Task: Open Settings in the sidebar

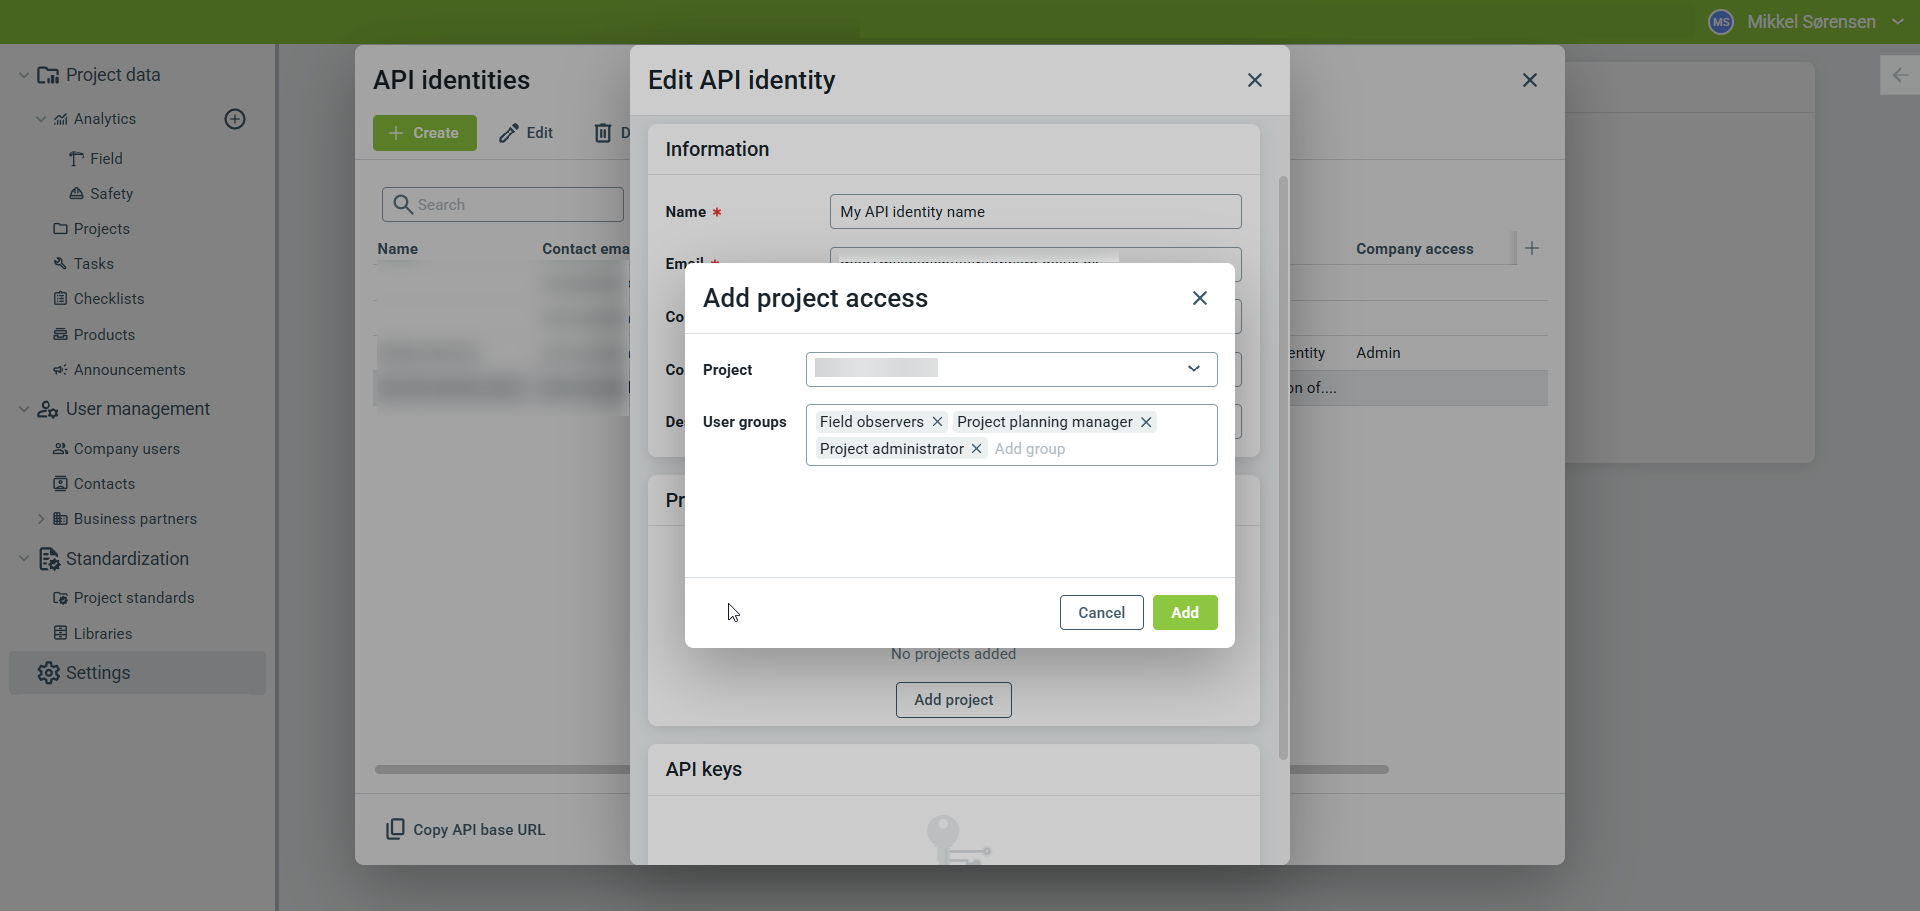Action: (x=98, y=673)
